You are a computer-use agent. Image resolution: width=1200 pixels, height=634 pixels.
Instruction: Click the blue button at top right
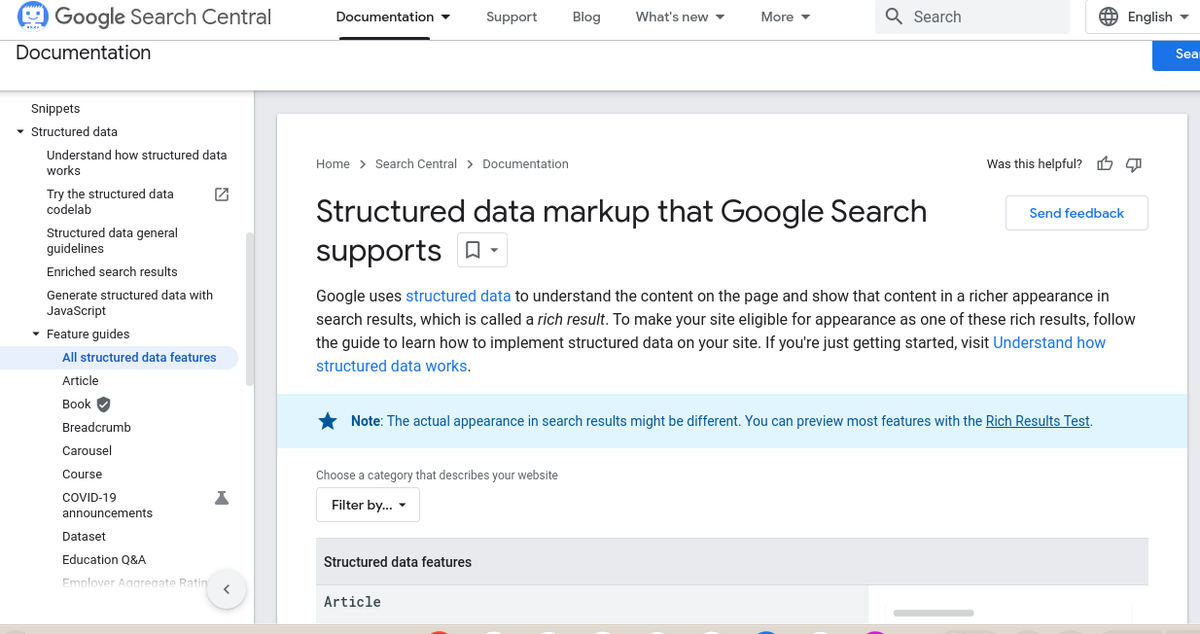[1176, 54]
